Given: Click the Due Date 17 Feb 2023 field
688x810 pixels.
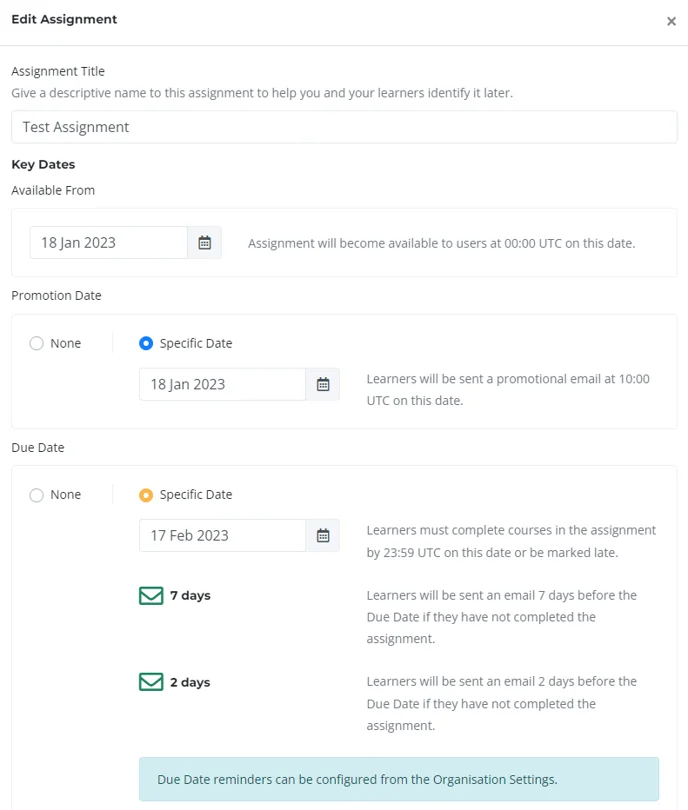Looking at the screenshot, I should [222, 535].
